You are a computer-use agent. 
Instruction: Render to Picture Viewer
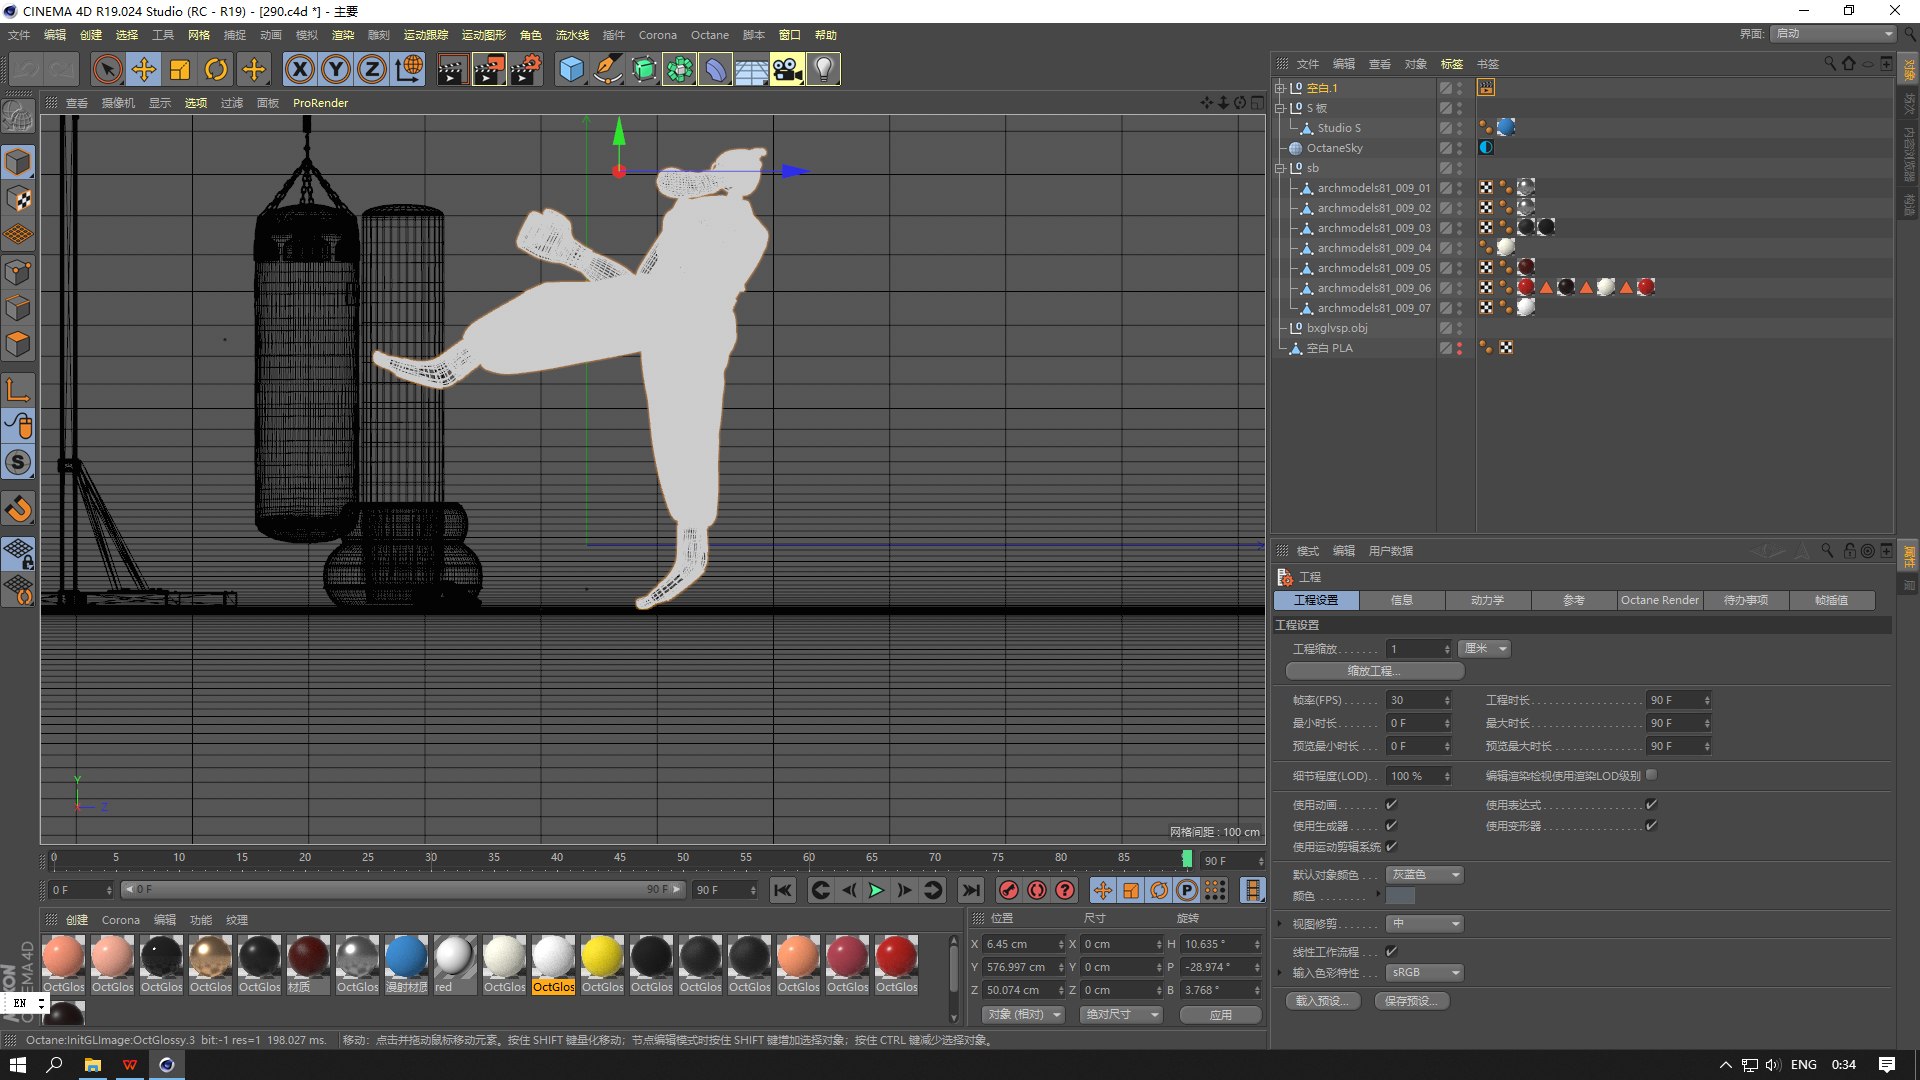coord(489,70)
